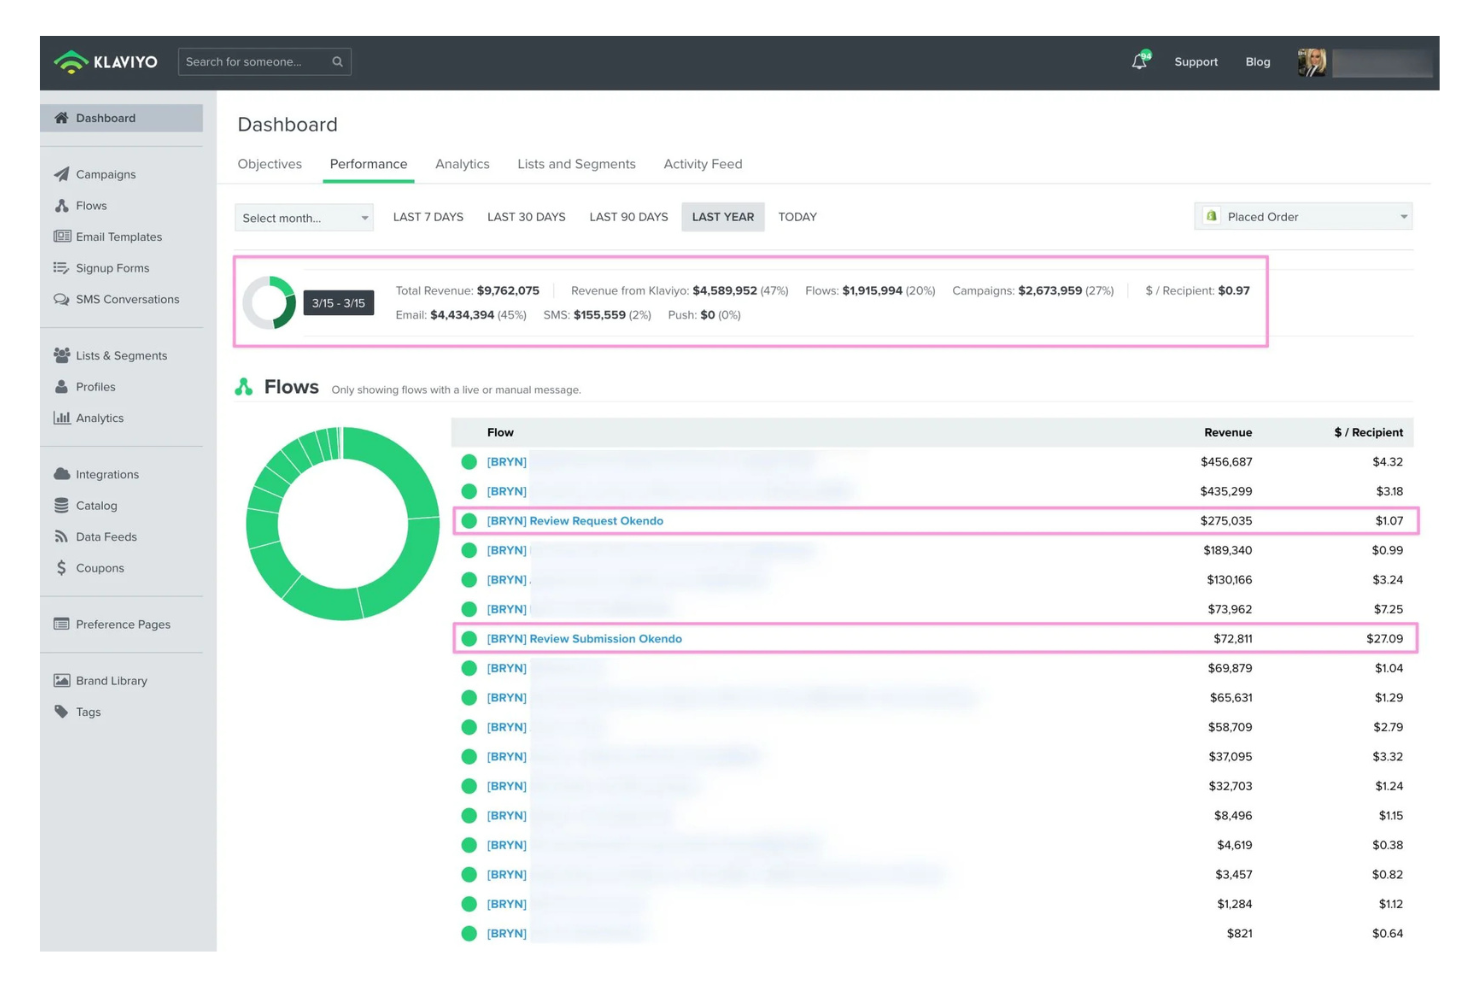Select the LAST 7 DAYS range

(428, 217)
